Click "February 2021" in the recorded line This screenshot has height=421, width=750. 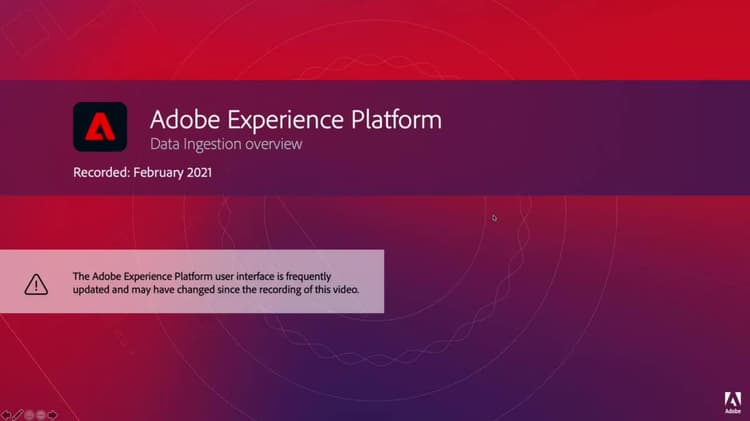pyautogui.click(x=172, y=172)
